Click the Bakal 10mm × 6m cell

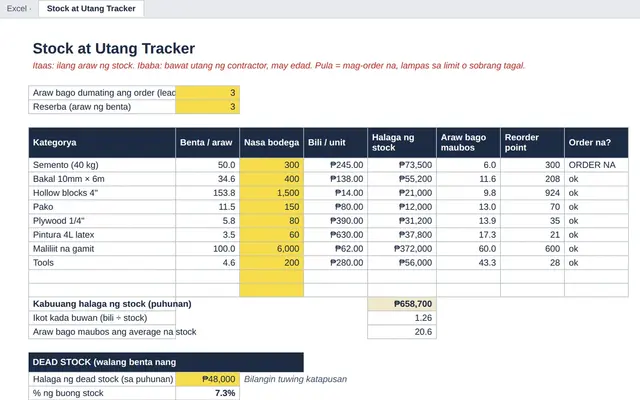(x=102, y=179)
